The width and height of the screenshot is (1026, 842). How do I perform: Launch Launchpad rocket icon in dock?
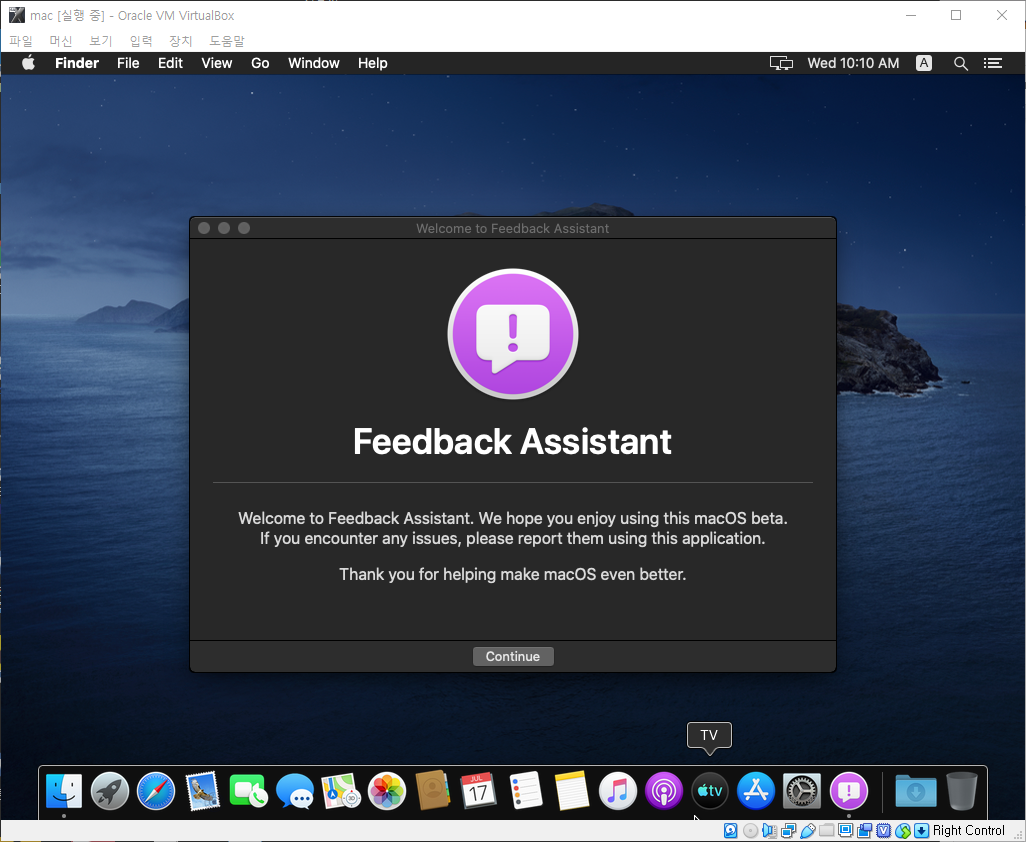pyautogui.click(x=110, y=791)
